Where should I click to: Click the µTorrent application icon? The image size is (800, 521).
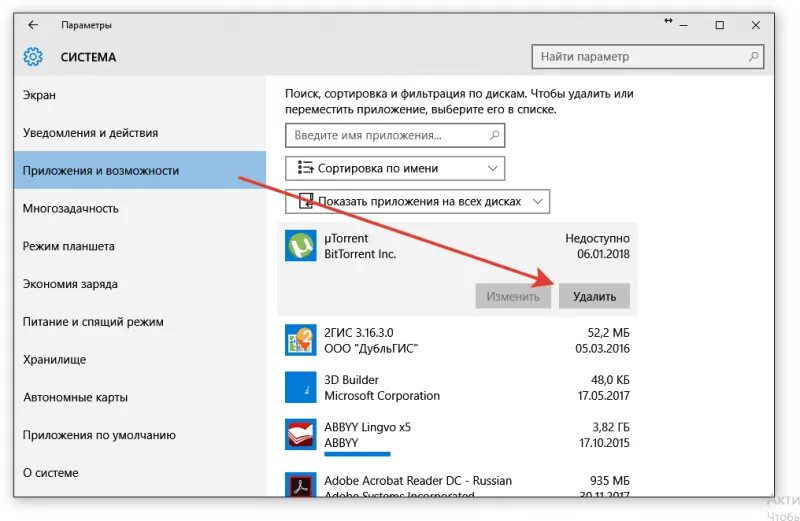(x=301, y=246)
